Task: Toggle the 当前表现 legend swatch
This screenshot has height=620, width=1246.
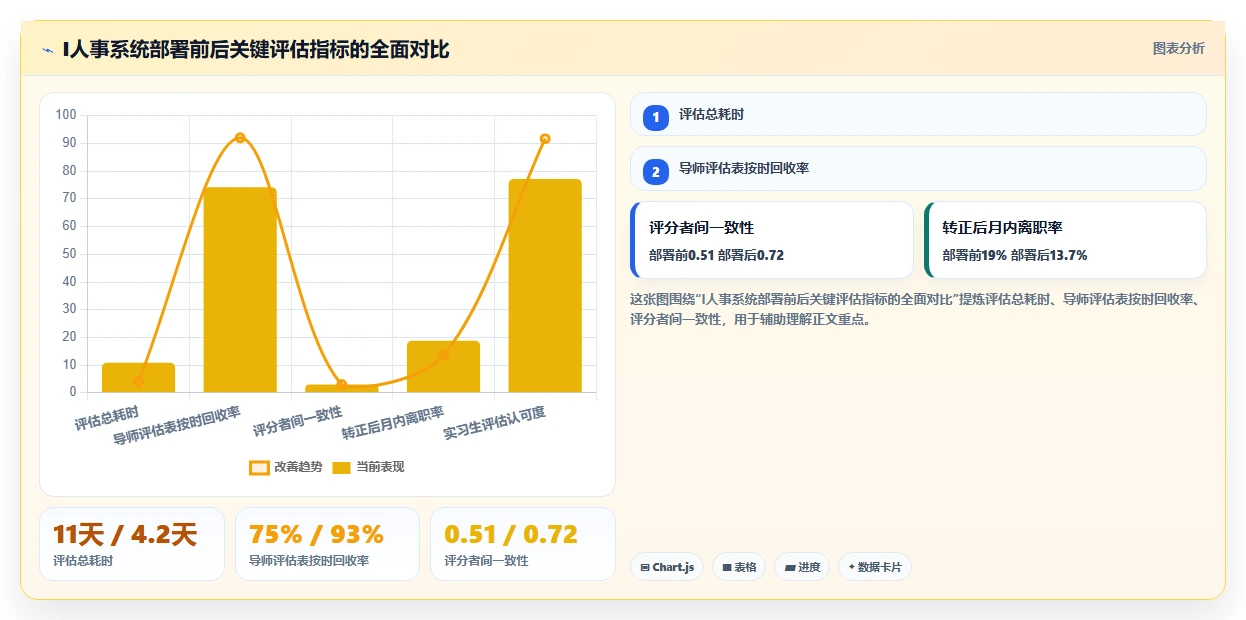Action: 341,467
